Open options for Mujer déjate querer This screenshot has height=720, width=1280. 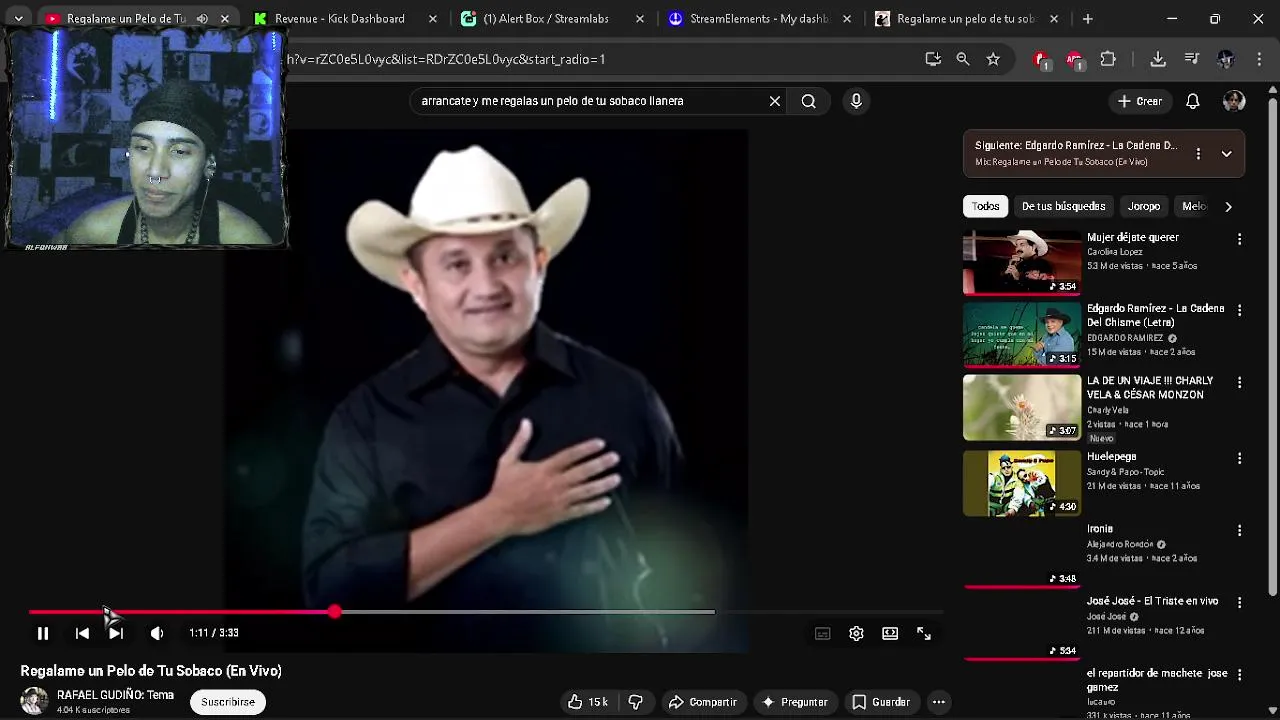coord(1239,239)
